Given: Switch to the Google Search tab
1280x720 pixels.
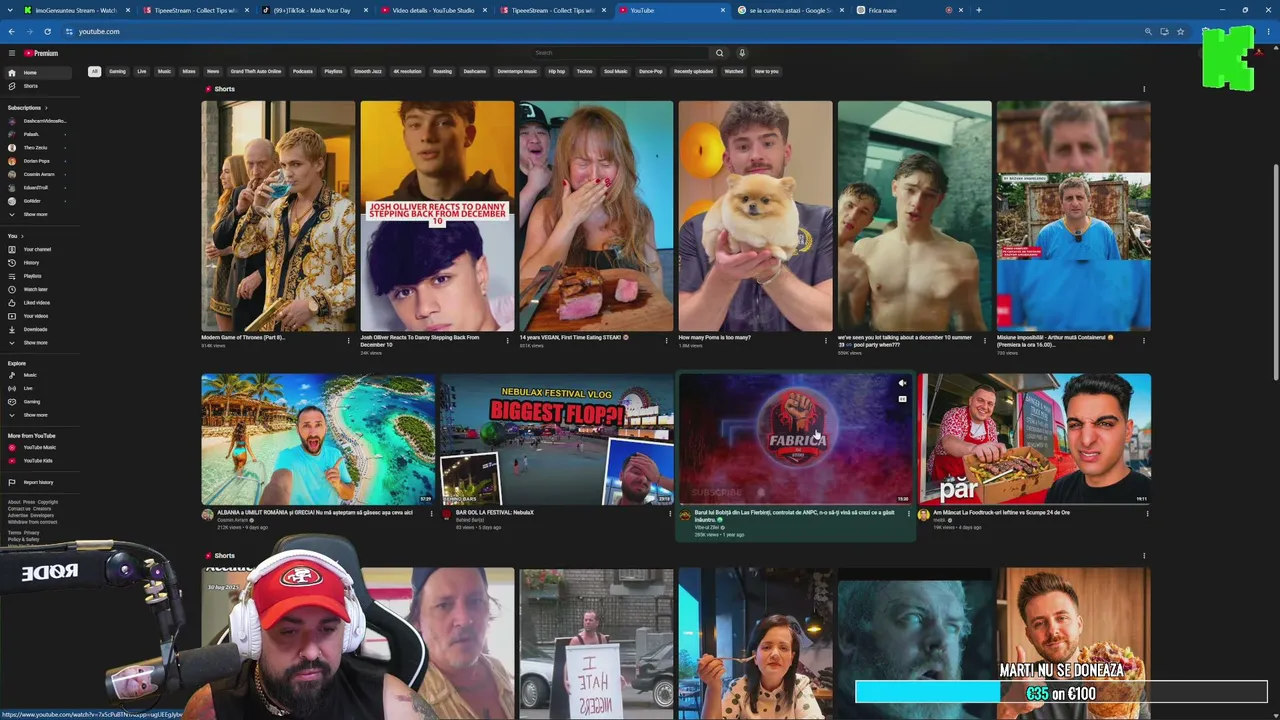Looking at the screenshot, I should (x=790, y=10).
